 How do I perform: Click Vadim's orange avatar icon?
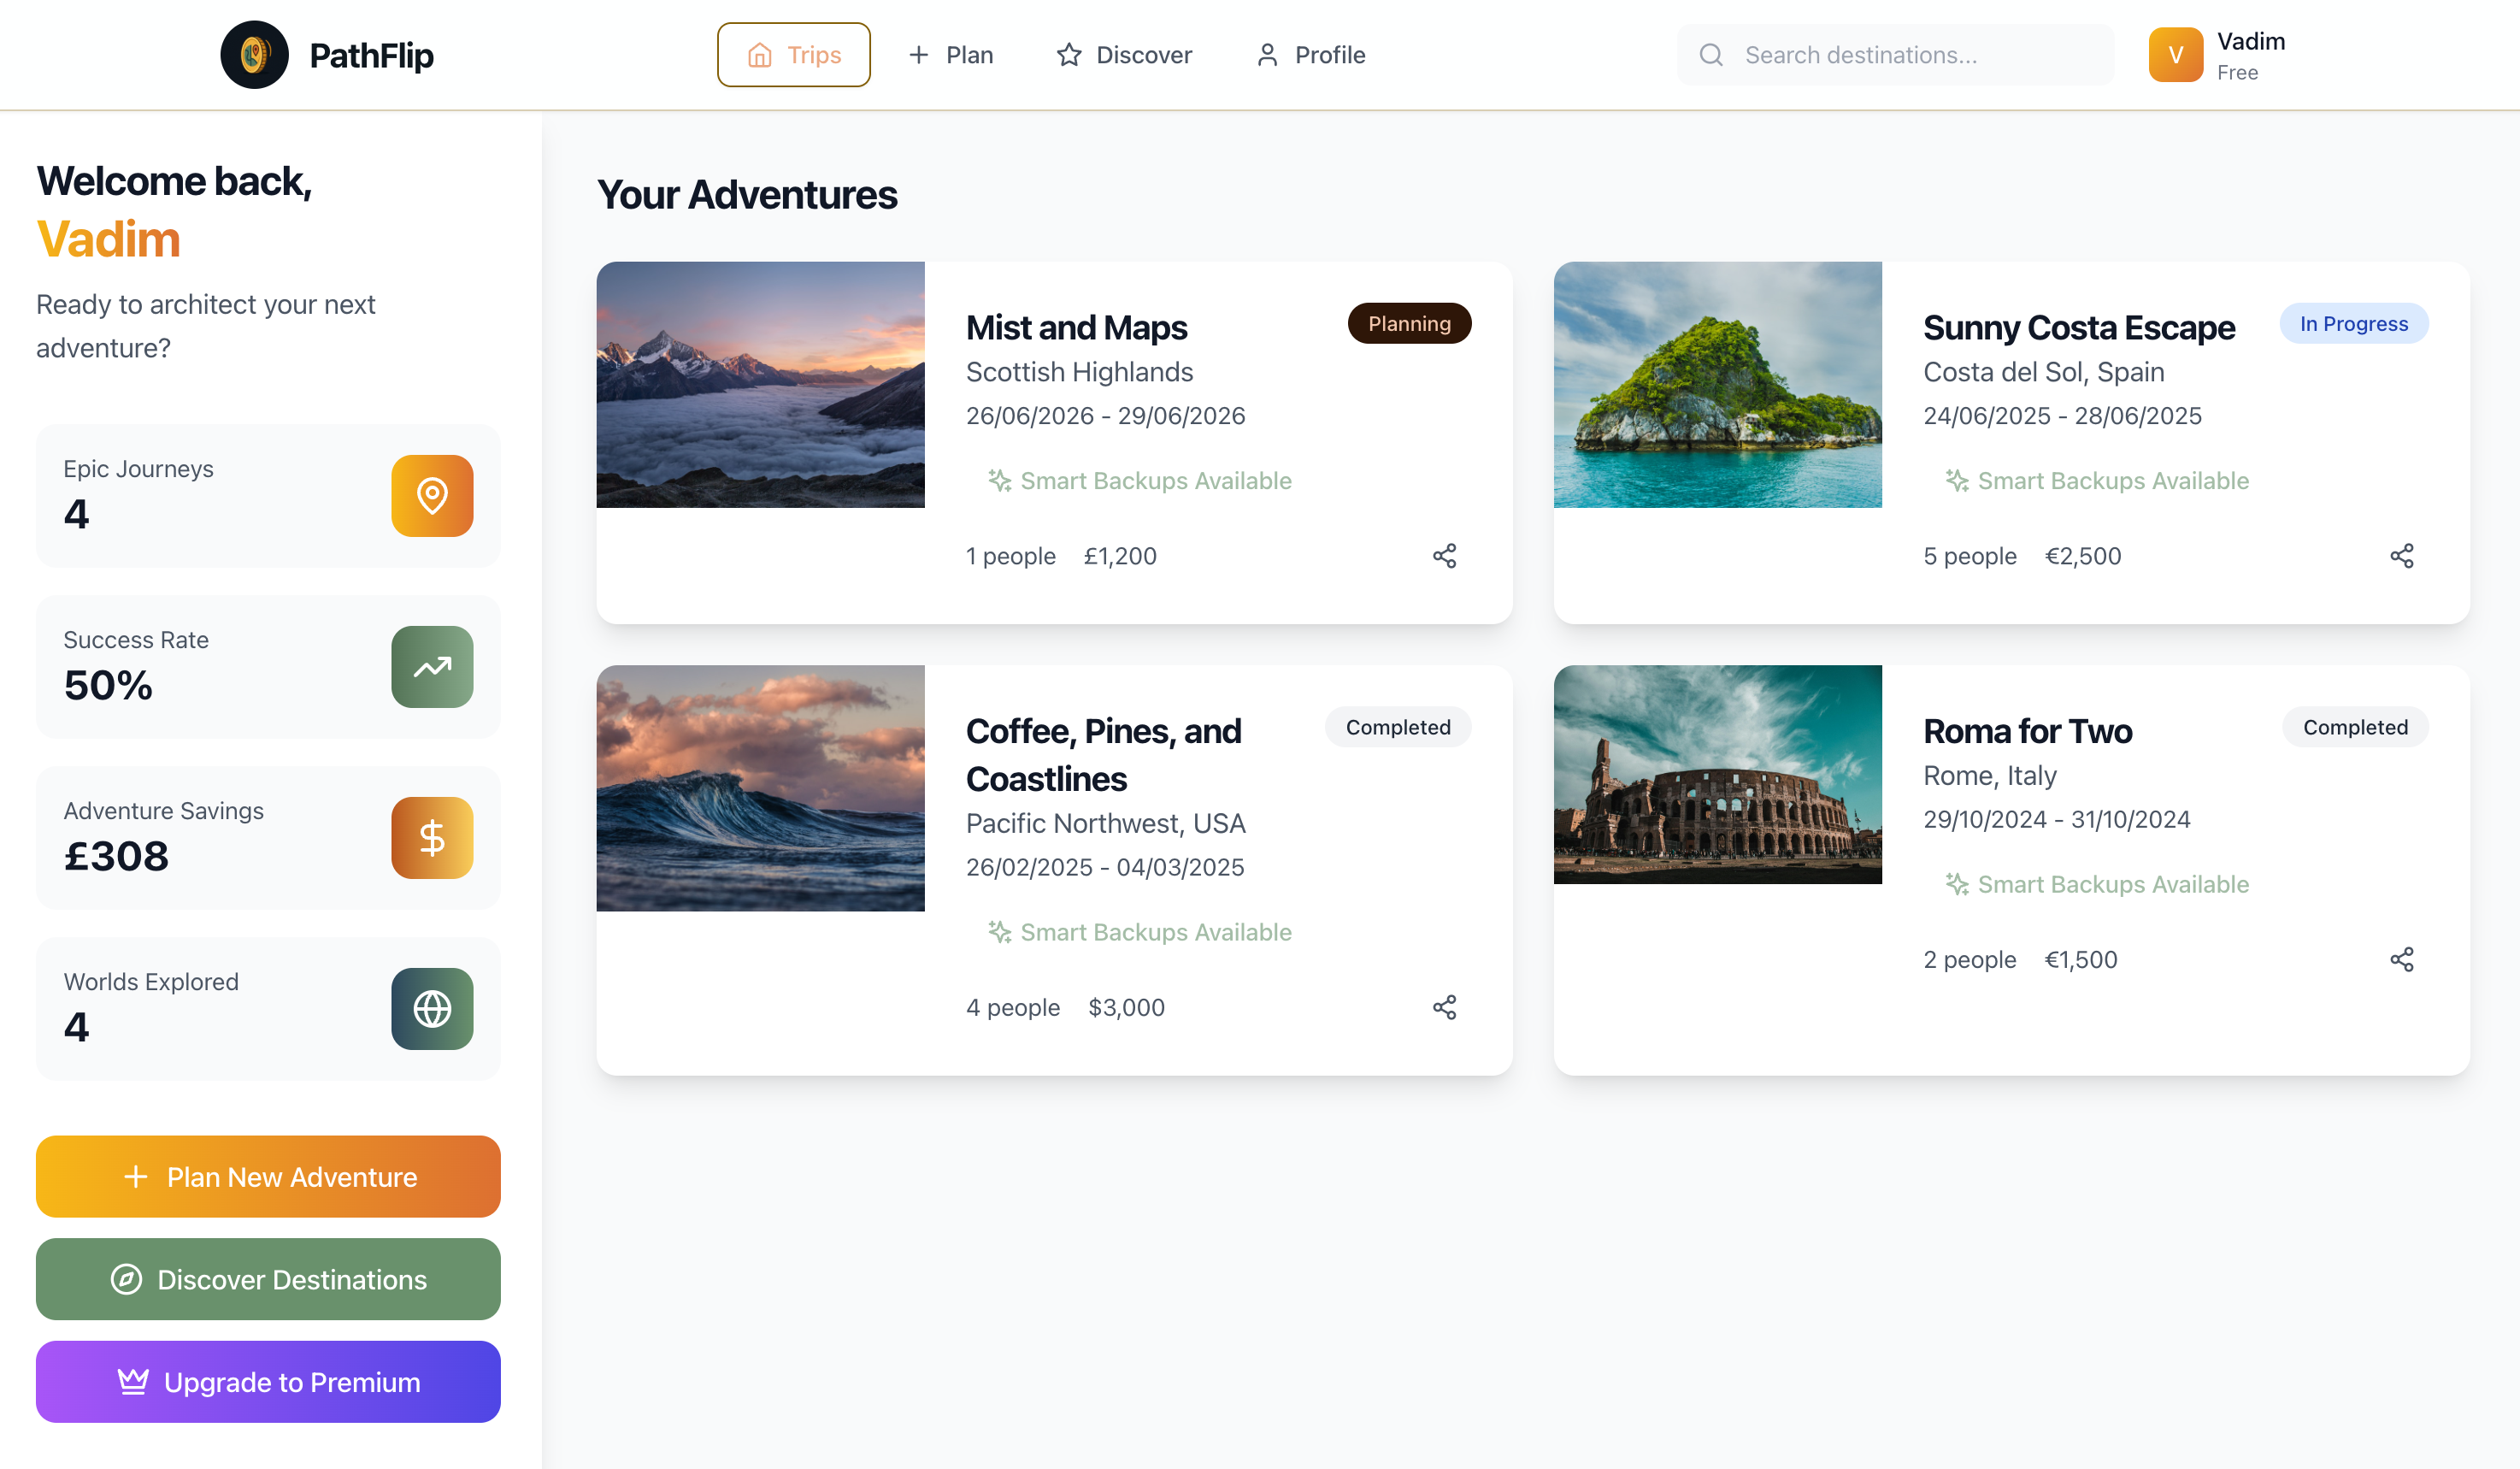click(2175, 55)
